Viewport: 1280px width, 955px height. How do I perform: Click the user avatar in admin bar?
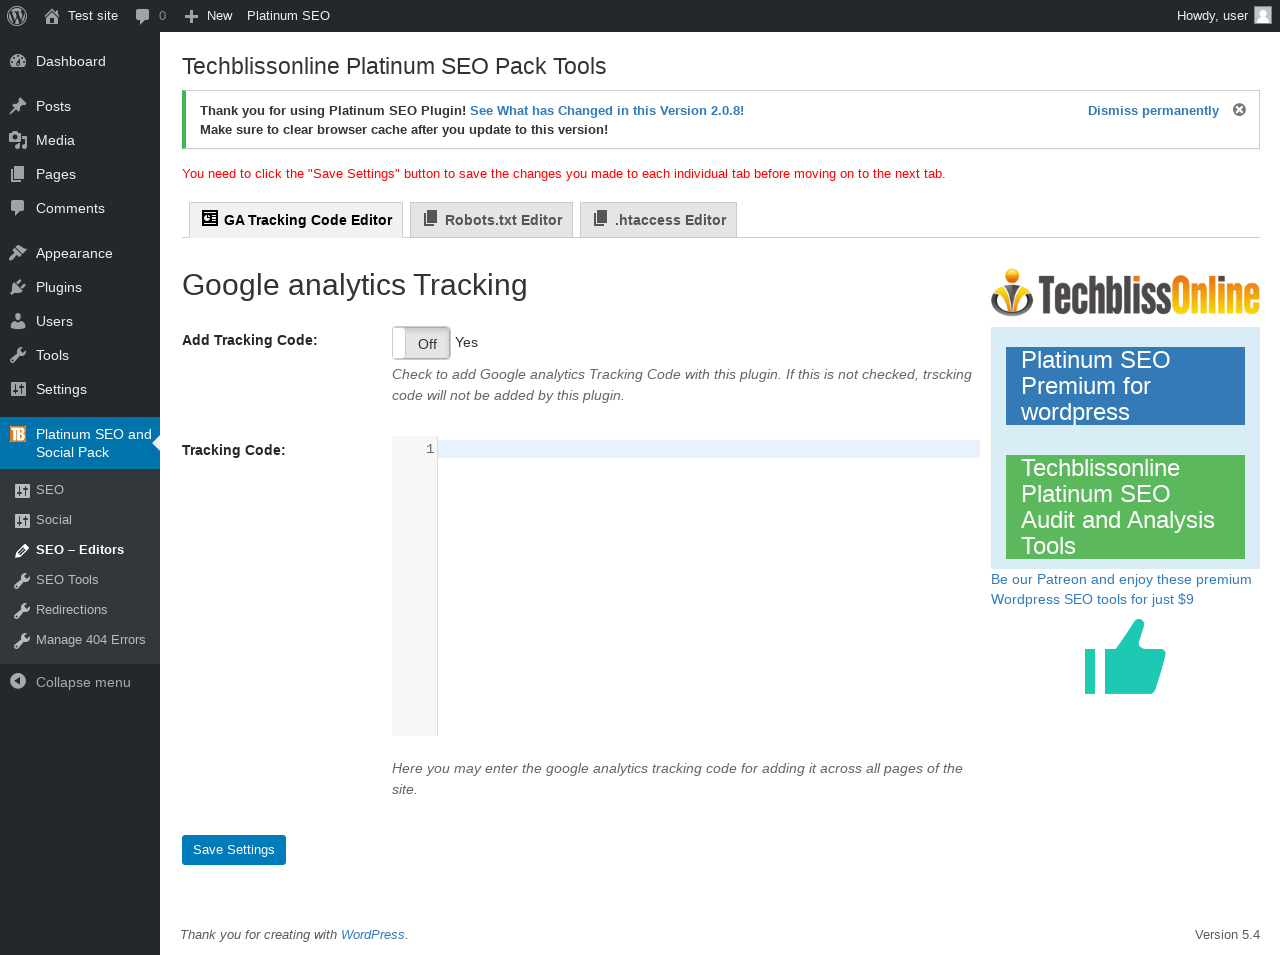point(1263,15)
